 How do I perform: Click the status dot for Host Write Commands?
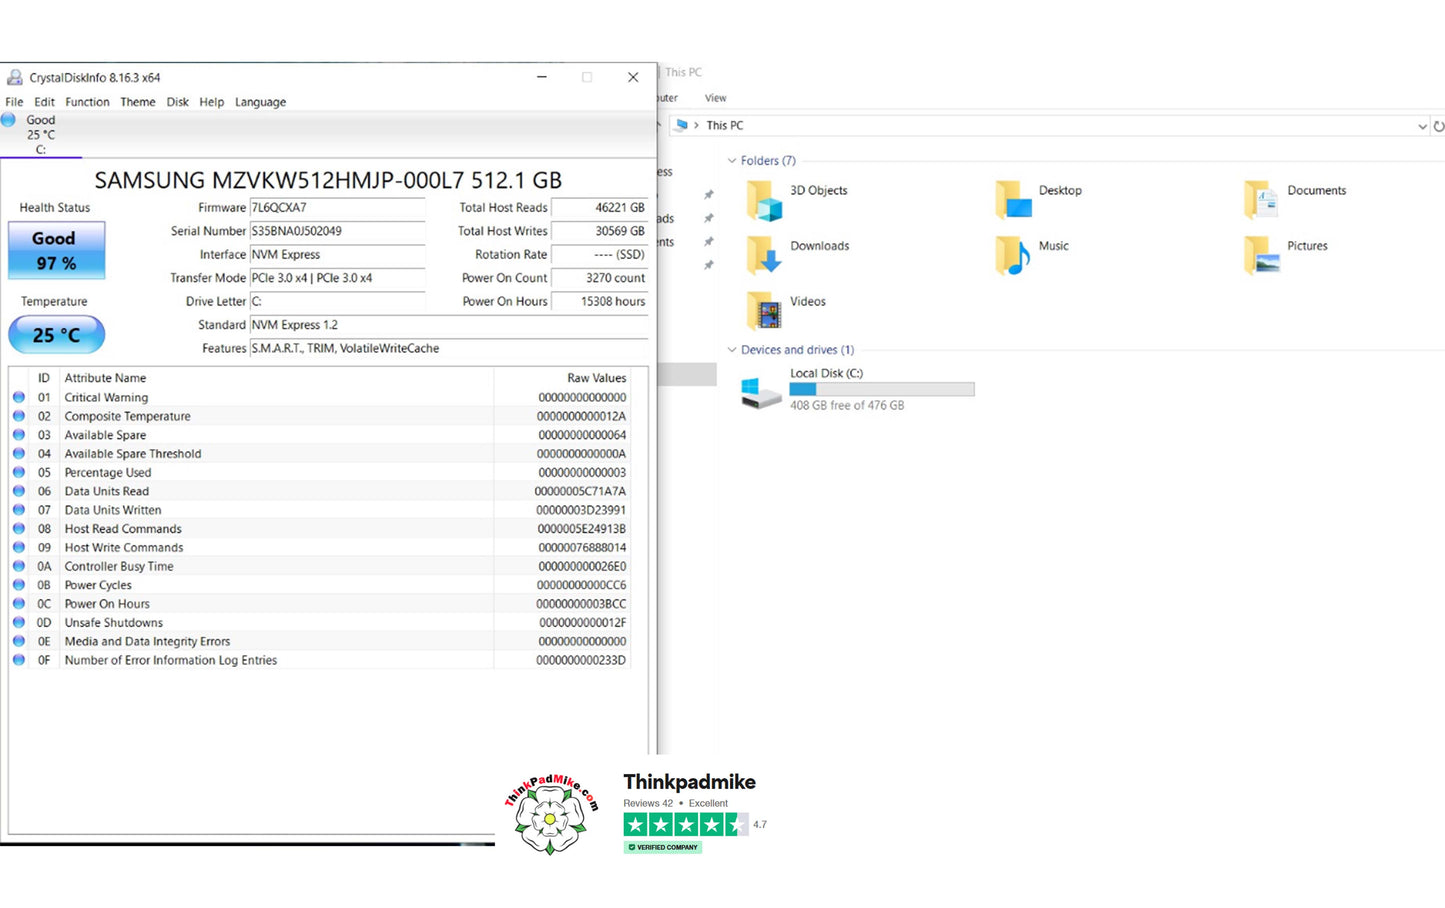coord(19,547)
